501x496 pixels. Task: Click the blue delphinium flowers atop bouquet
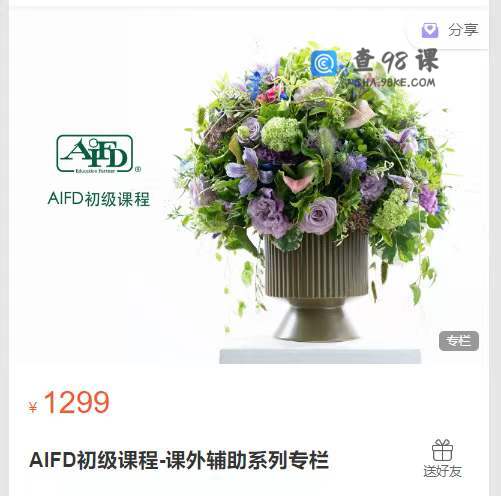point(257,82)
